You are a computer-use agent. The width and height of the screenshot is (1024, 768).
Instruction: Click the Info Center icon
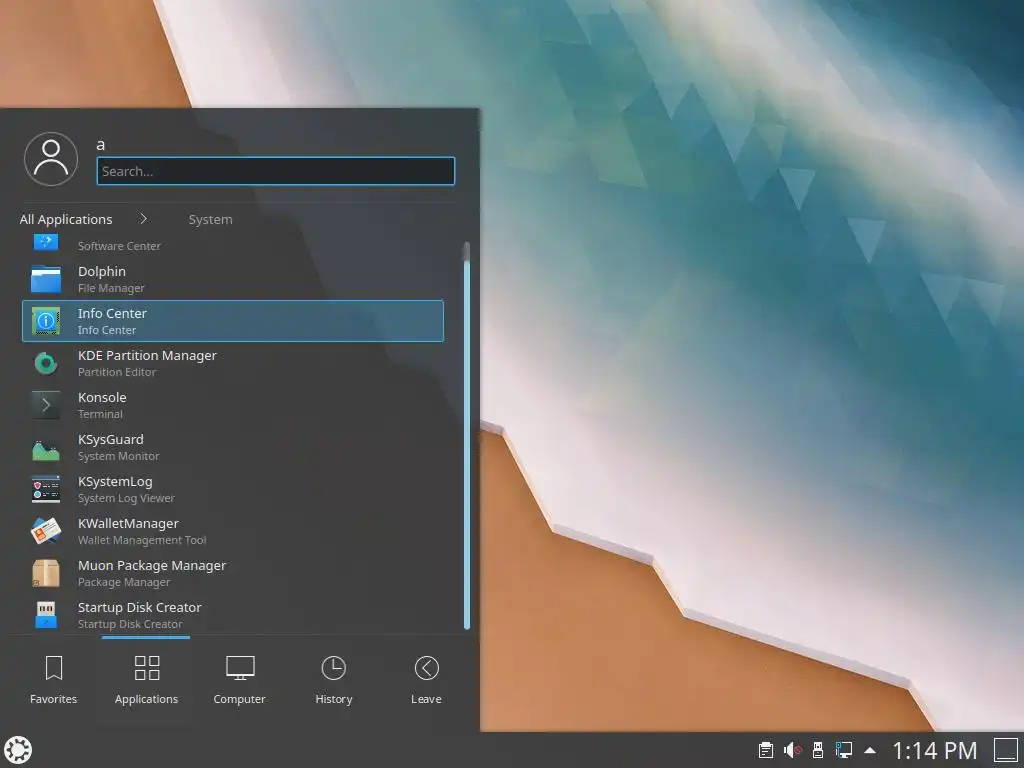tap(46, 321)
